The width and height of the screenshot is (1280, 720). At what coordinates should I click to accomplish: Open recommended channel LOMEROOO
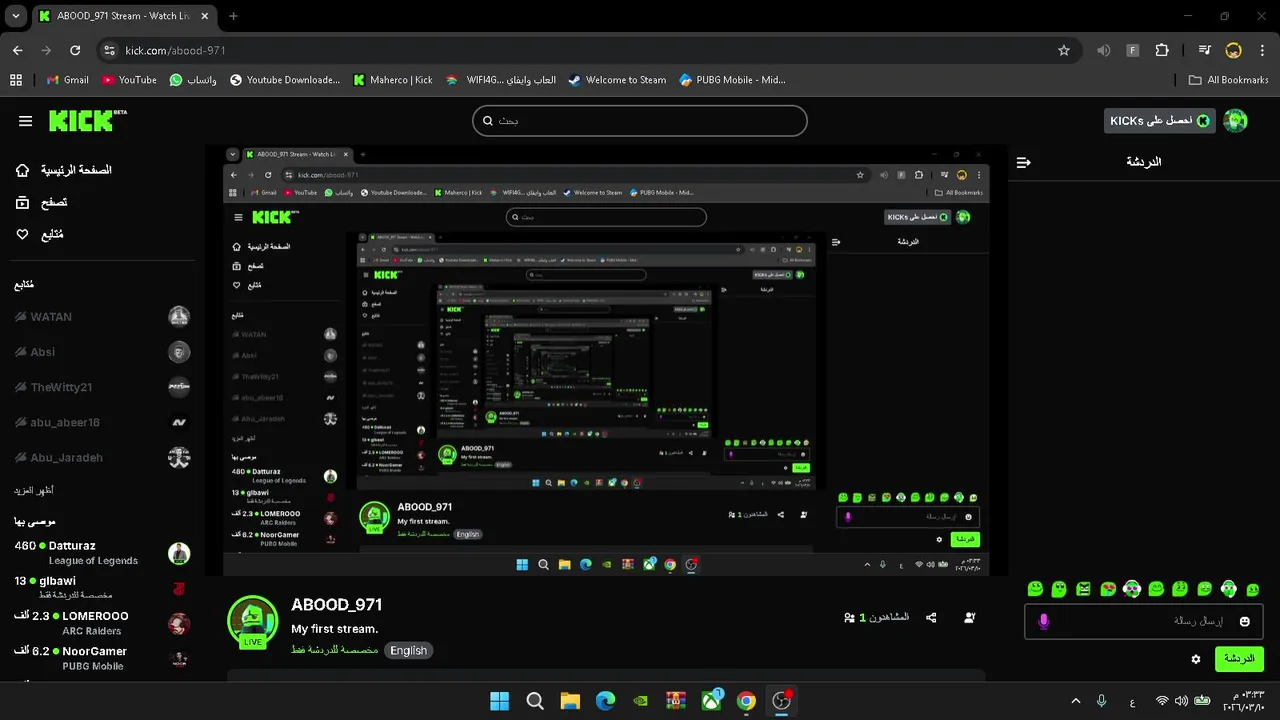pyautogui.click(x=102, y=622)
